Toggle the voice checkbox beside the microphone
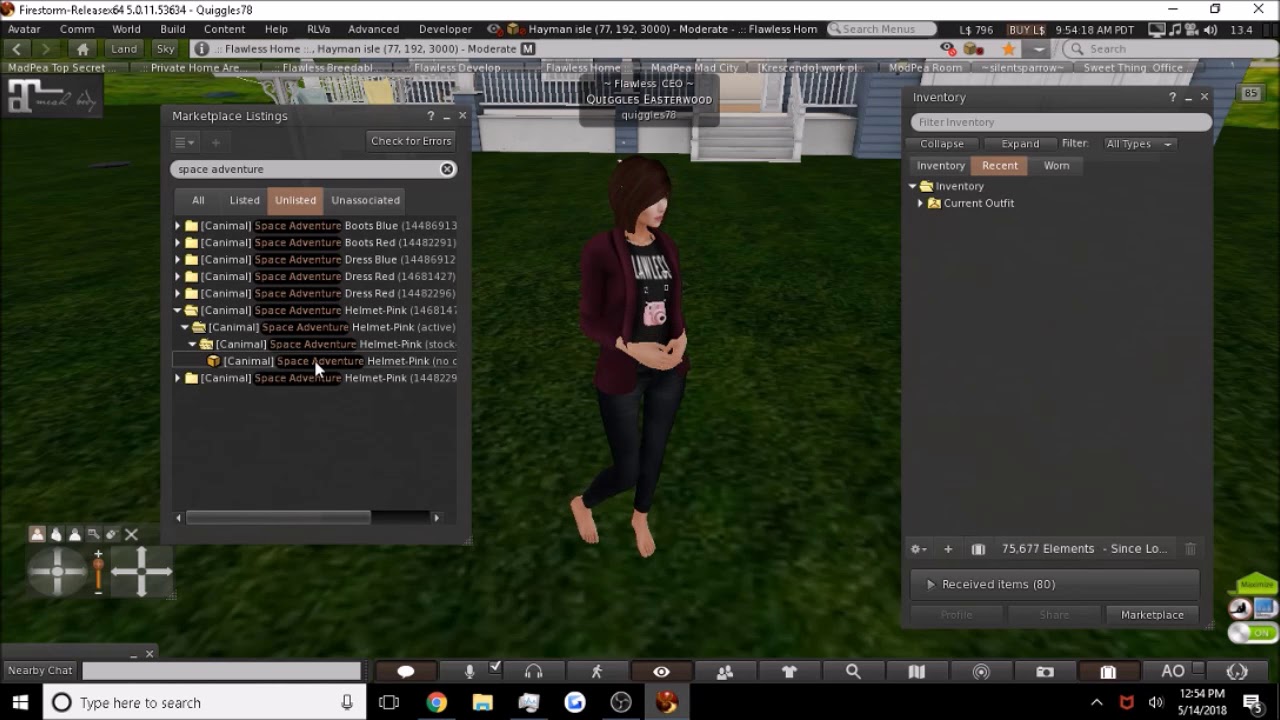This screenshot has width=1280, height=720. click(x=494, y=666)
